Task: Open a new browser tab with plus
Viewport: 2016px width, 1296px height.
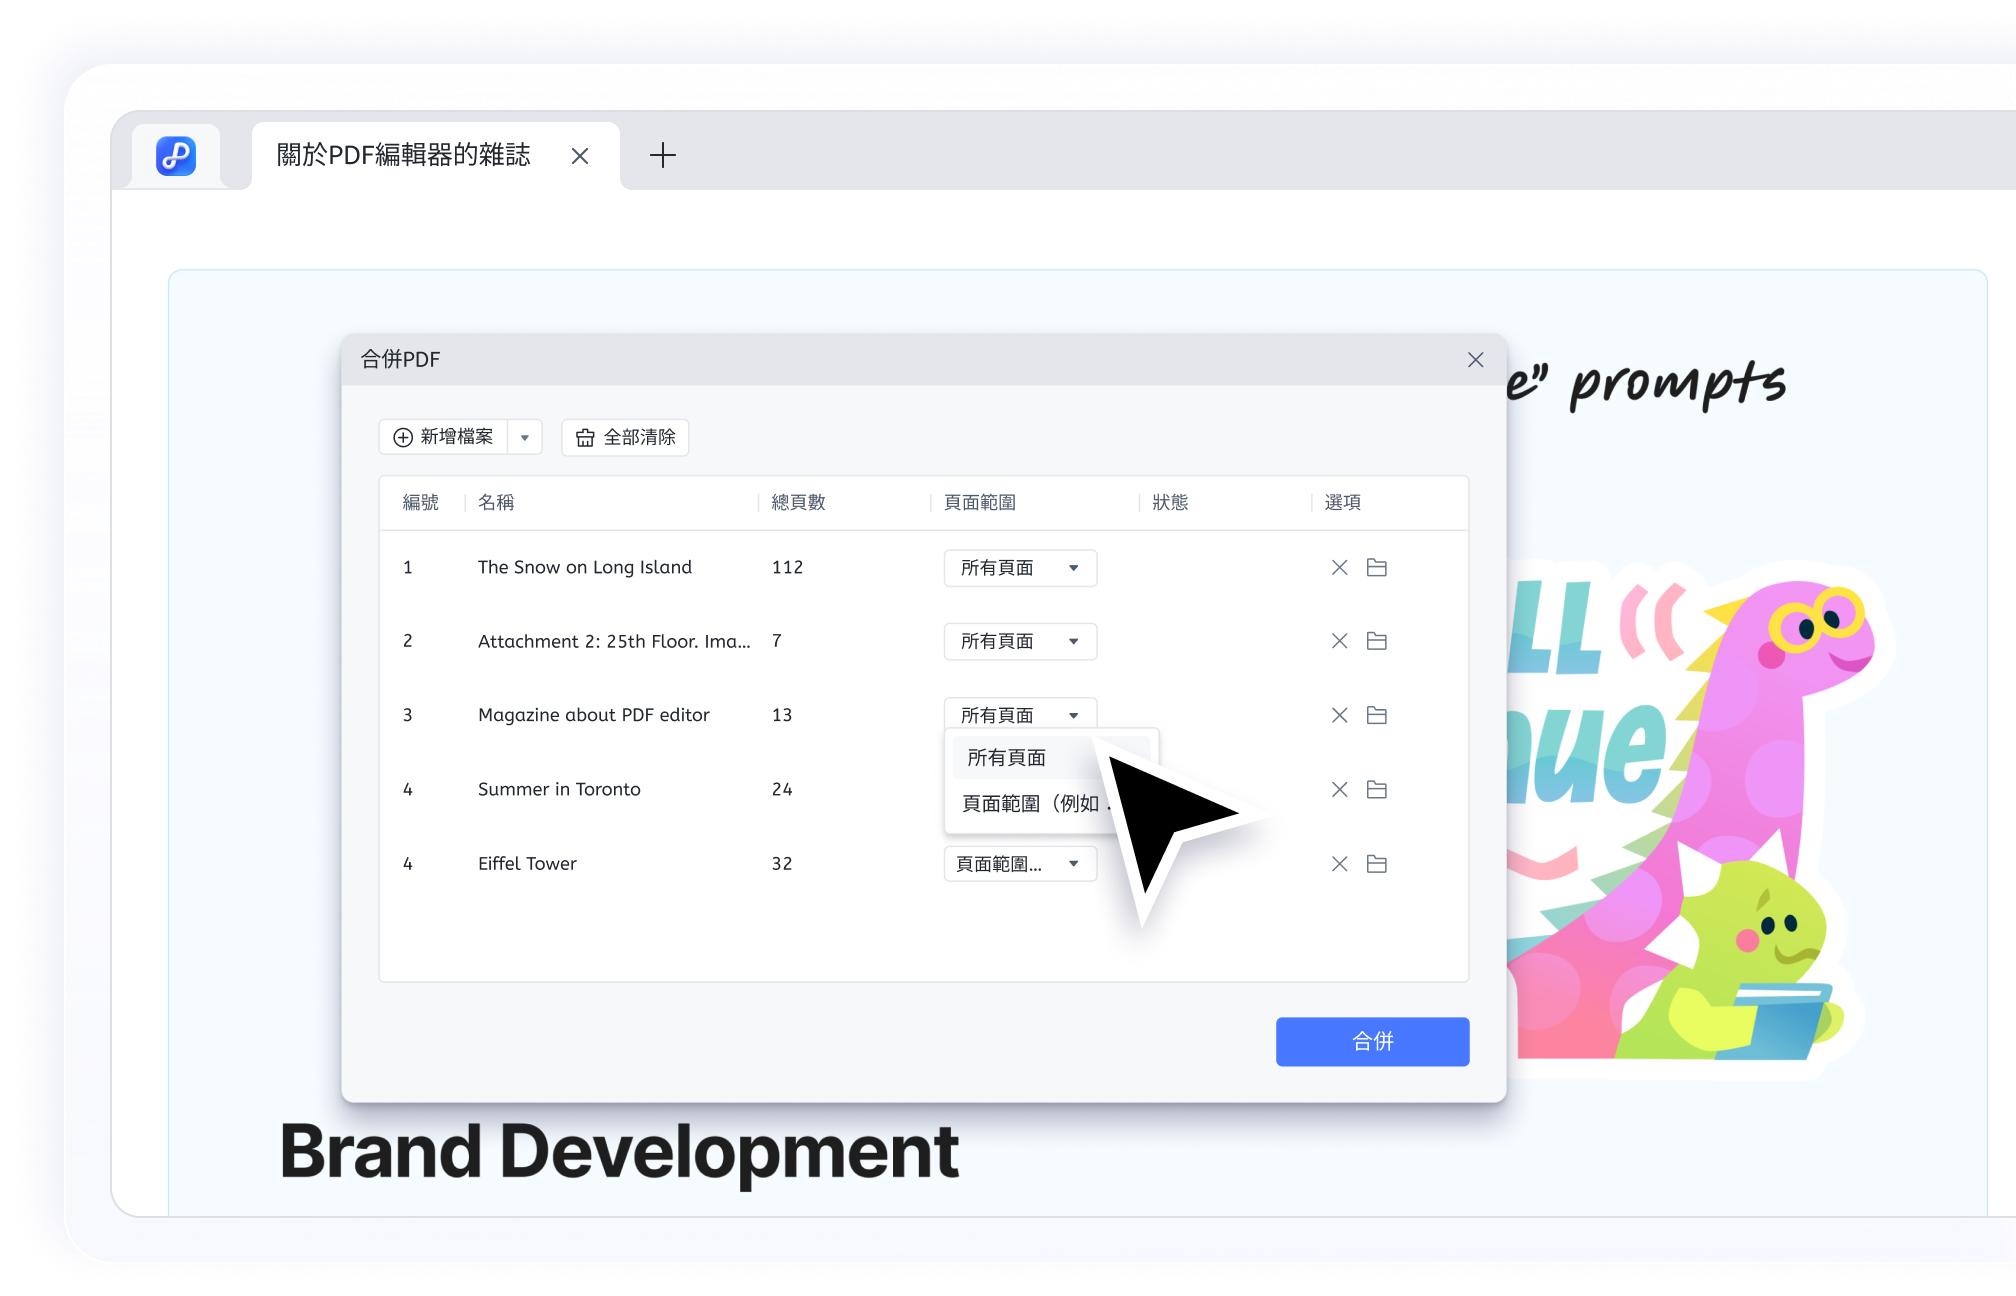Action: [x=663, y=155]
